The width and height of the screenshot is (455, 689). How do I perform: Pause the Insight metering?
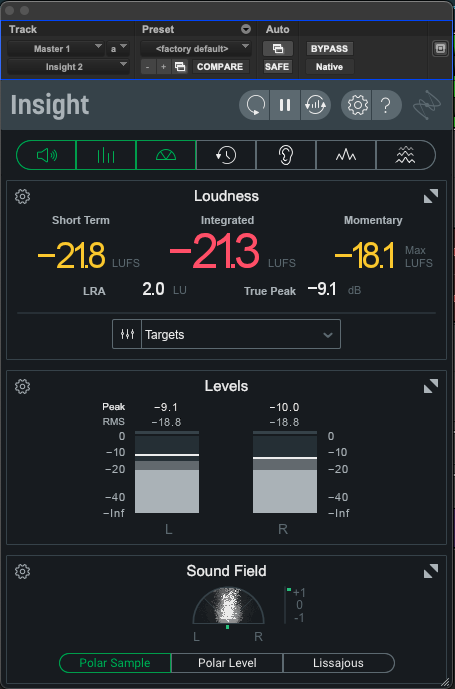point(285,105)
